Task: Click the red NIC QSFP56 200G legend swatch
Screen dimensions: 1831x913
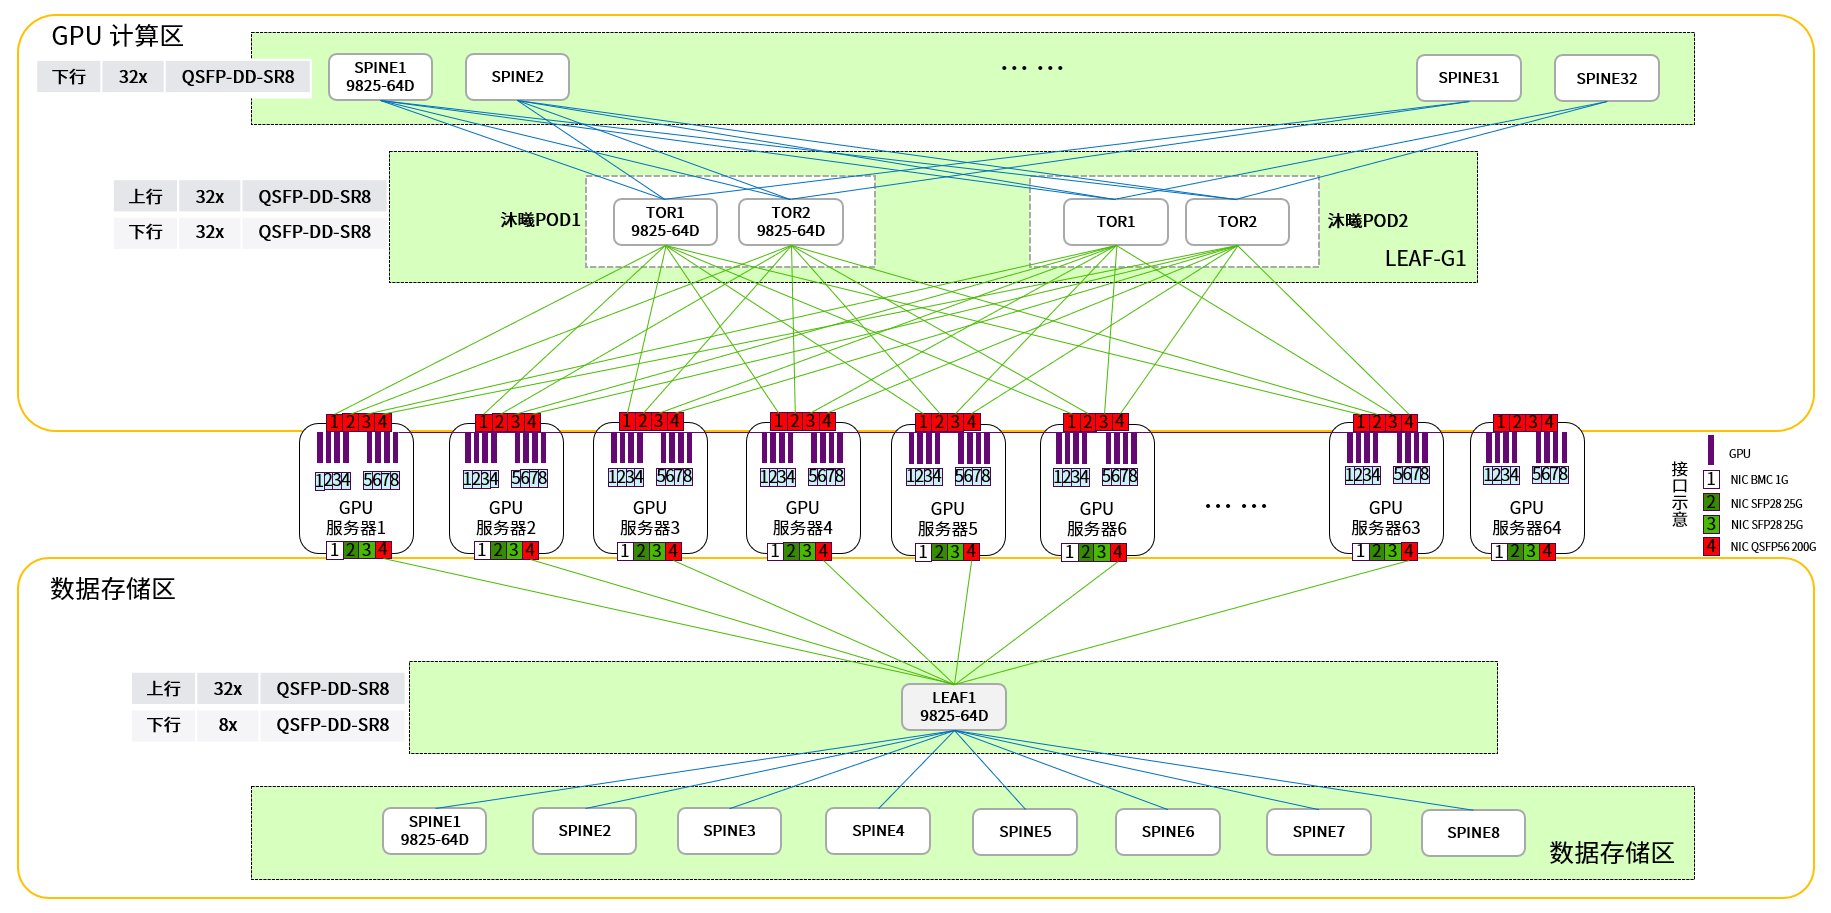Action: [1711, 546]
